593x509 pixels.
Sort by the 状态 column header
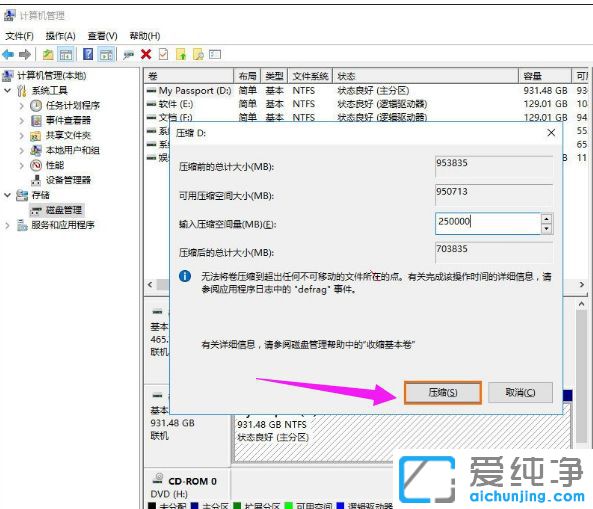point(425,76)
